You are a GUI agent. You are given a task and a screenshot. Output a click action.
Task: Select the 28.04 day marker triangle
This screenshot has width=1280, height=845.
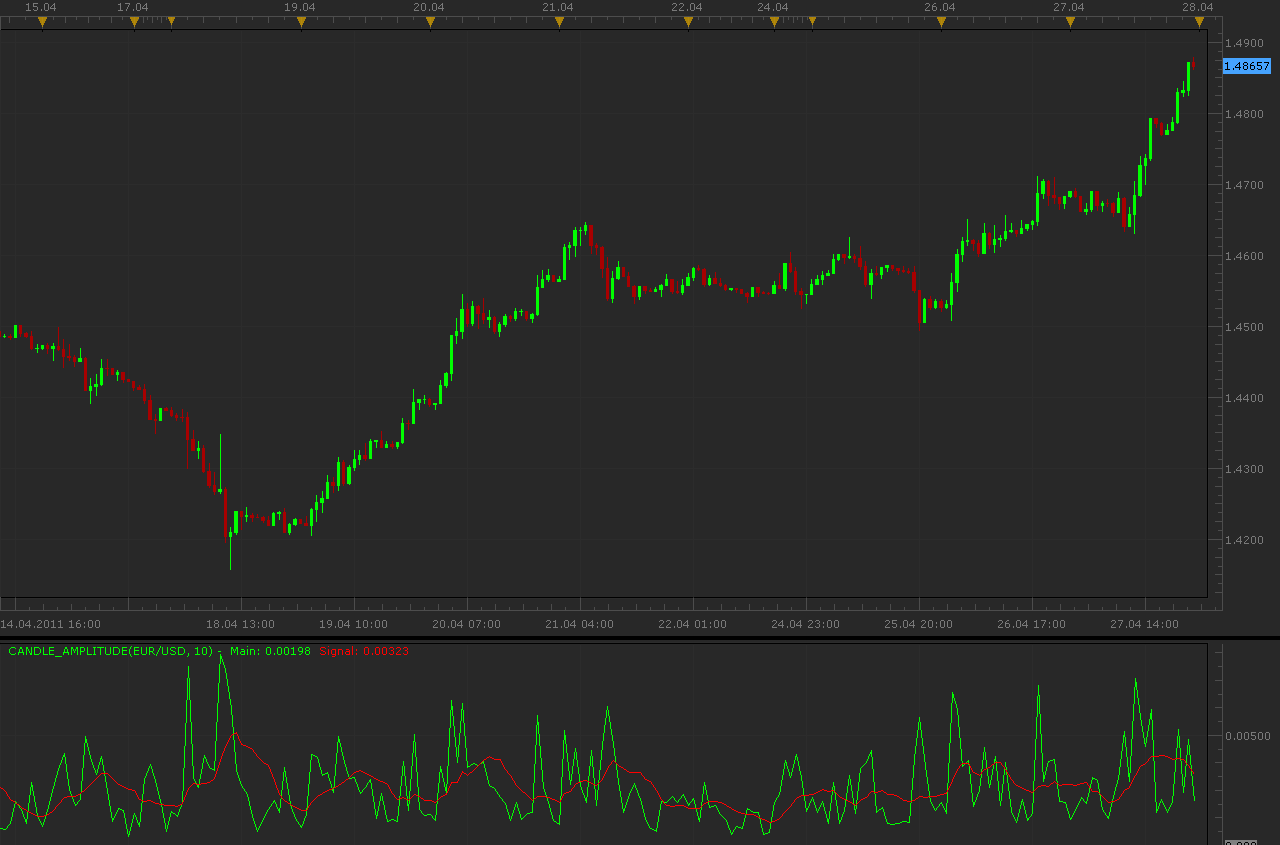[x=1199, y=21]
